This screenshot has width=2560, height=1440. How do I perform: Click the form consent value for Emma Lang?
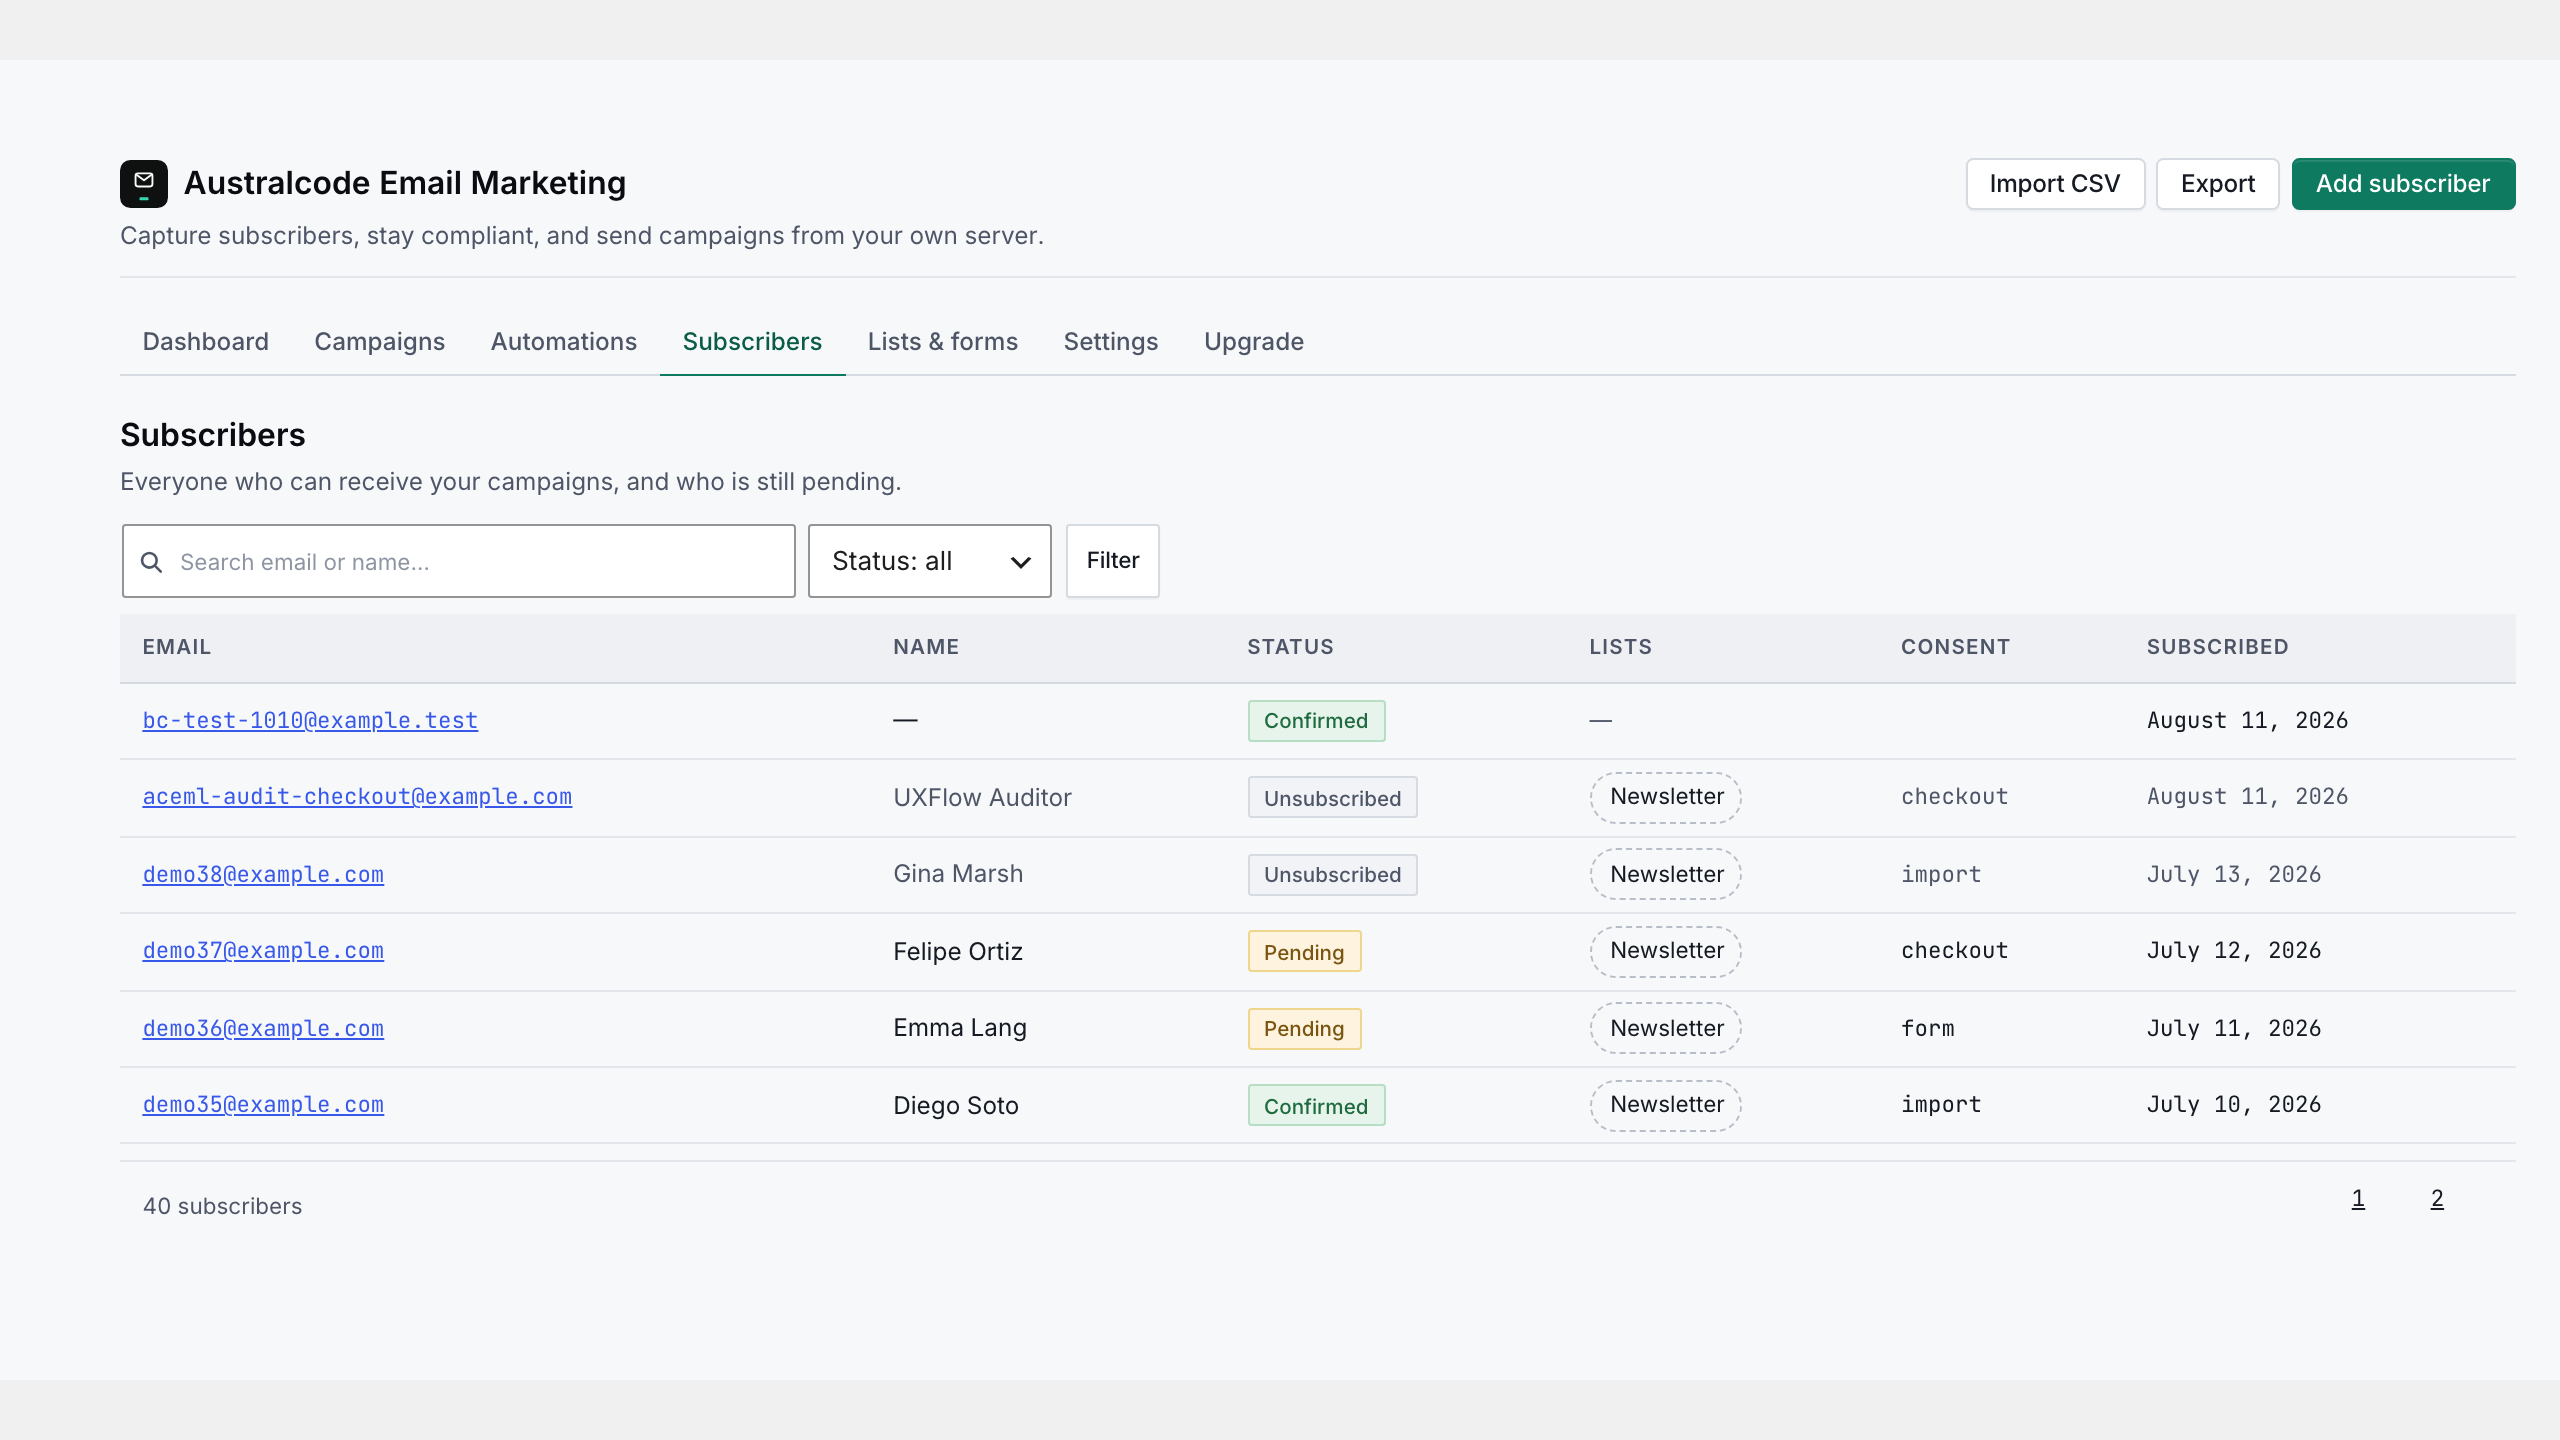pyautogui.click(x=1927, y=1028)
